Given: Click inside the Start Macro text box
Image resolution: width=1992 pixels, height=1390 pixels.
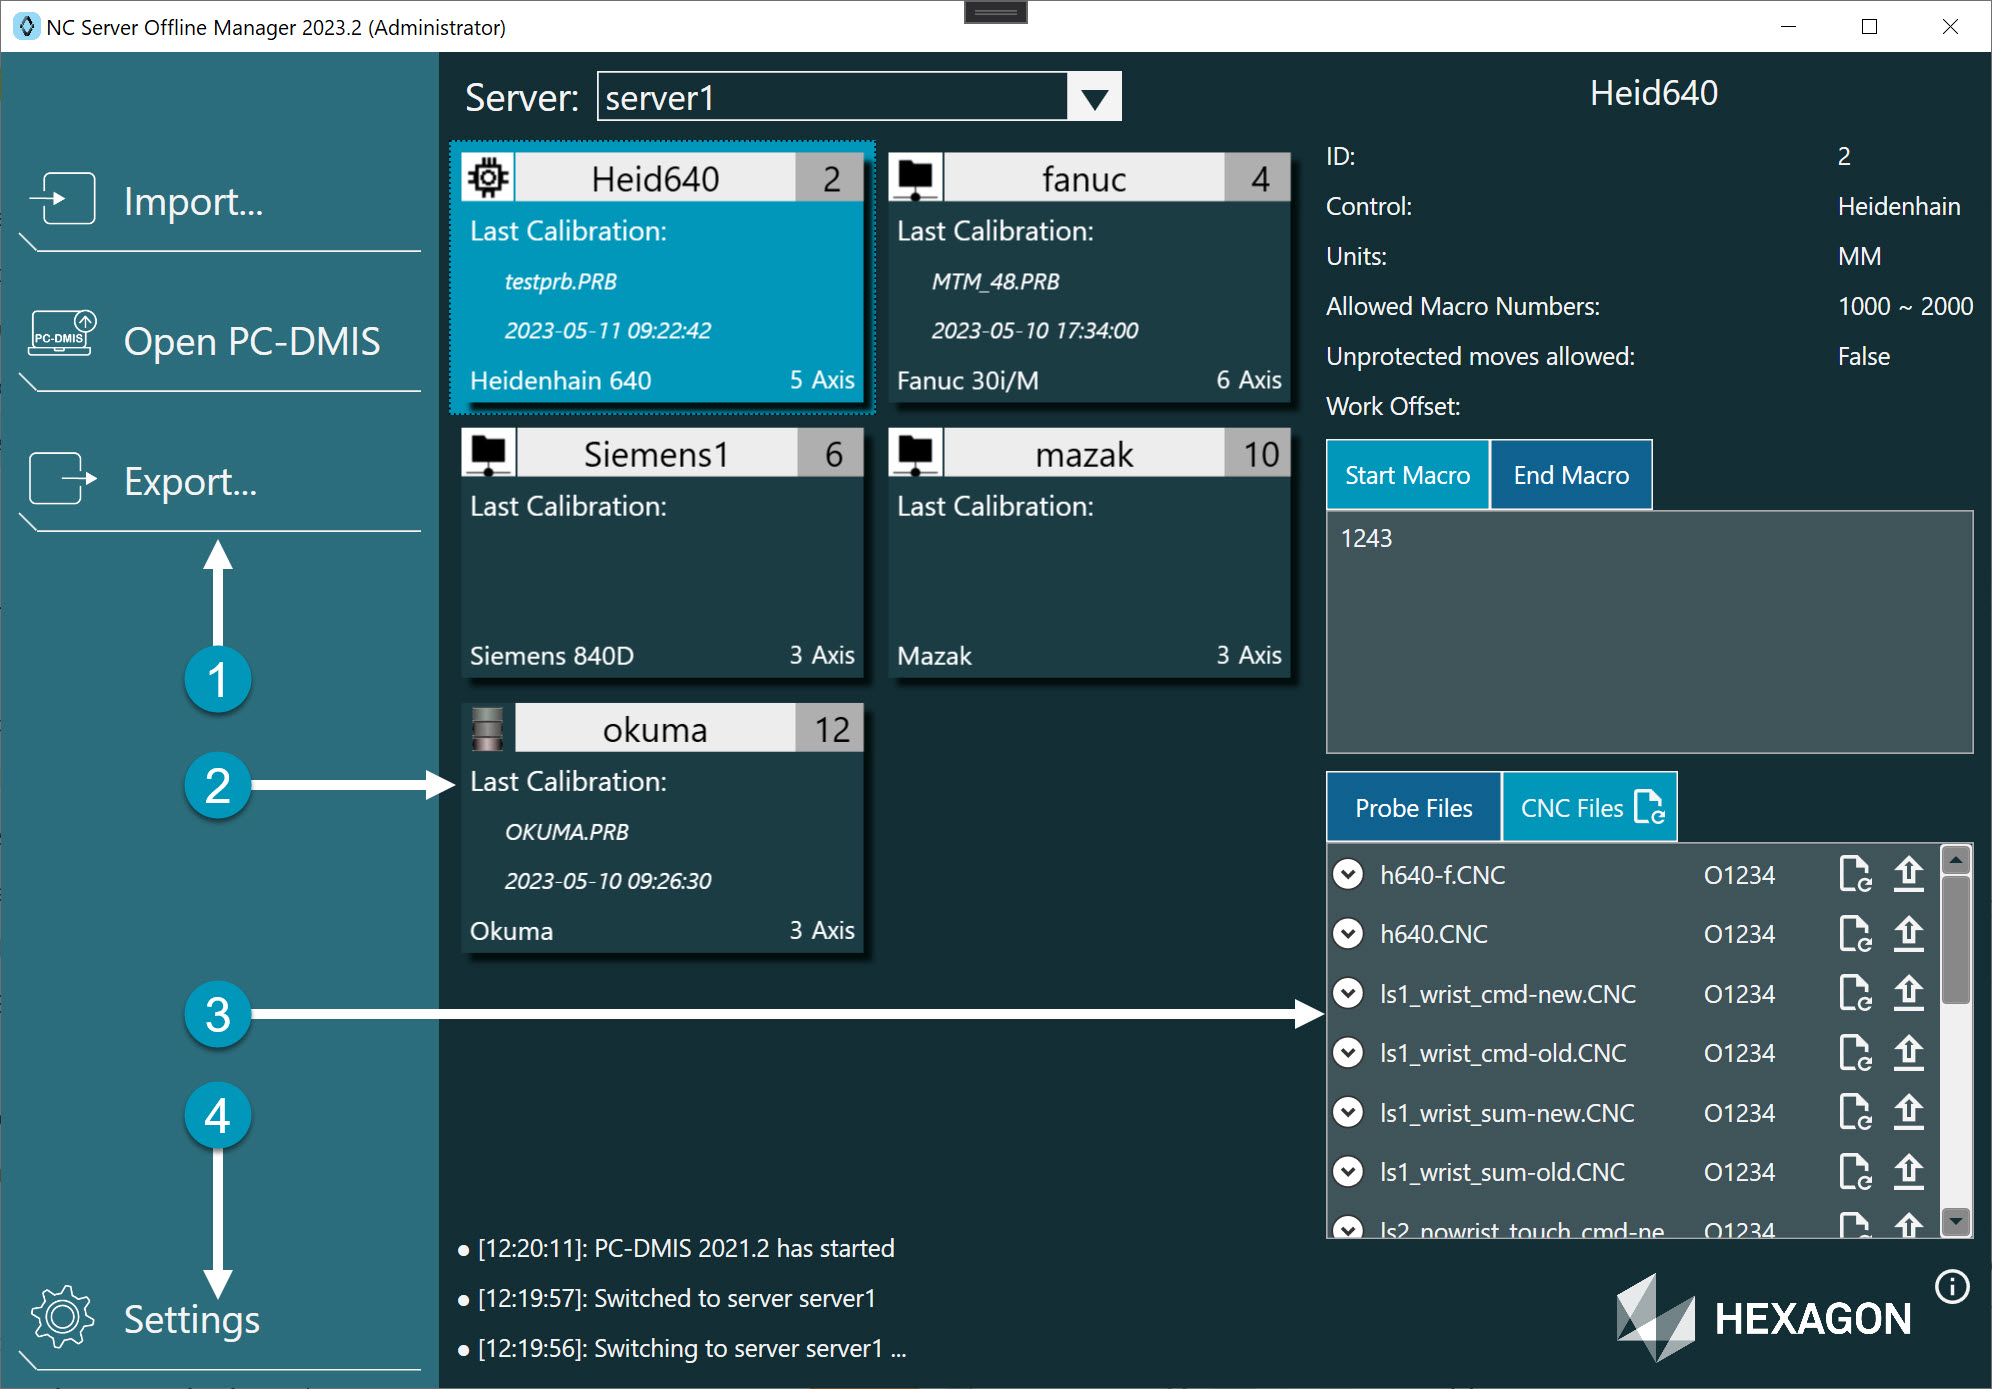Looking at the screenshot, I should coord(1648,631).
